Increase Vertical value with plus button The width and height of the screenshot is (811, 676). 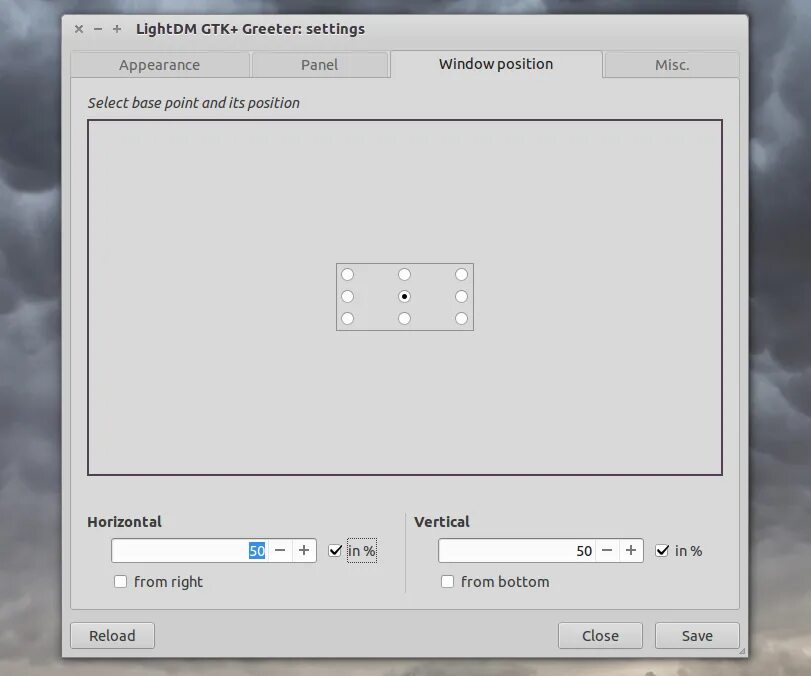point(631,550)
